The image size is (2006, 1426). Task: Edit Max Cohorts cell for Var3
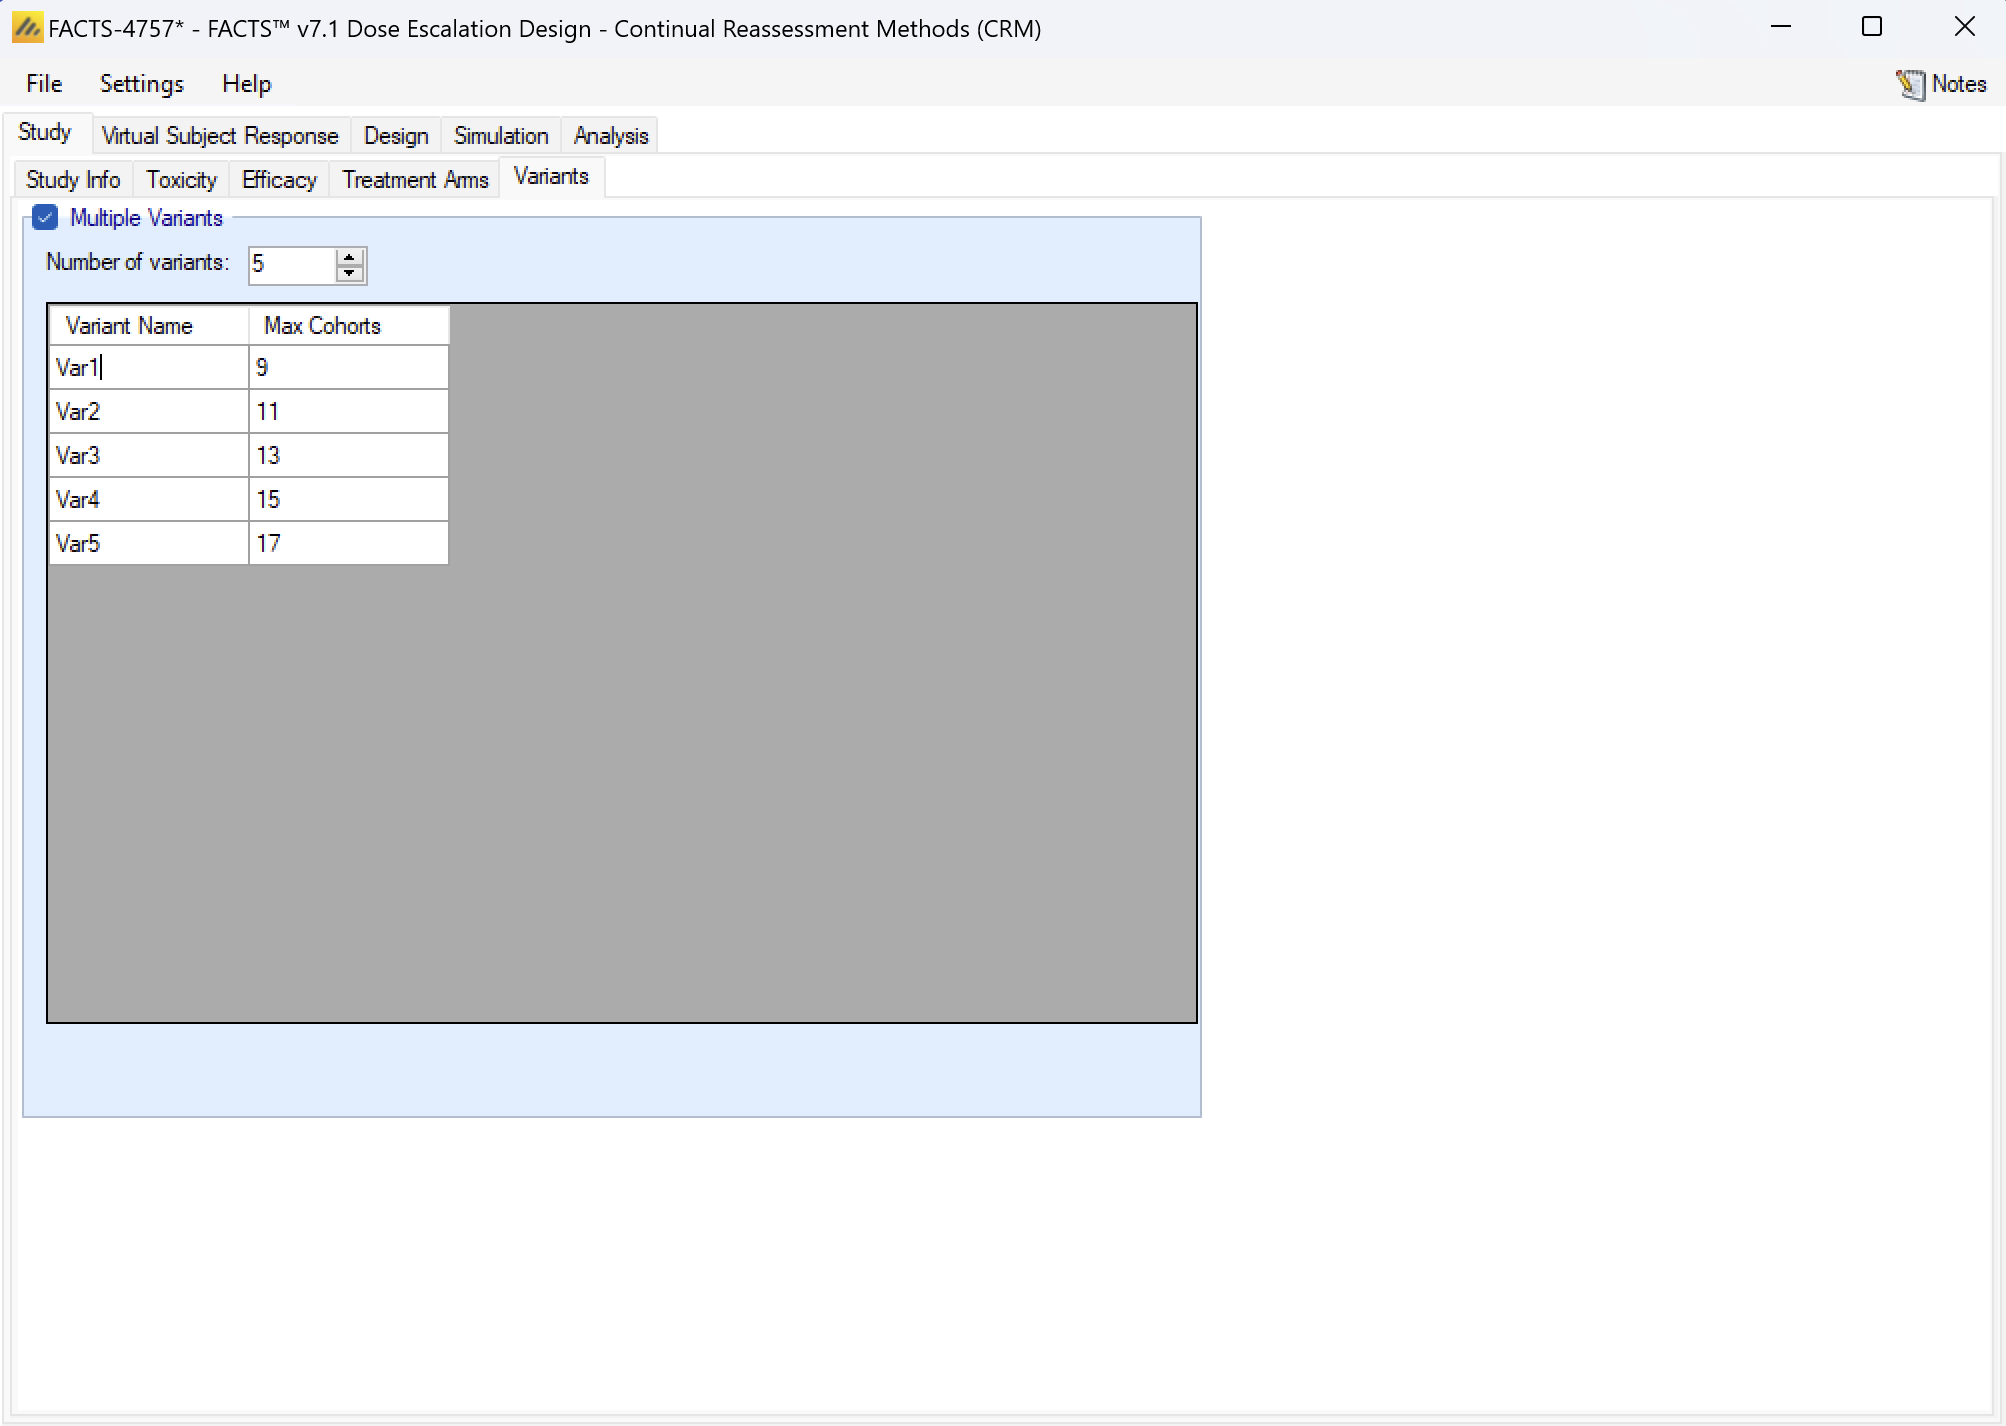pos(347,455)
